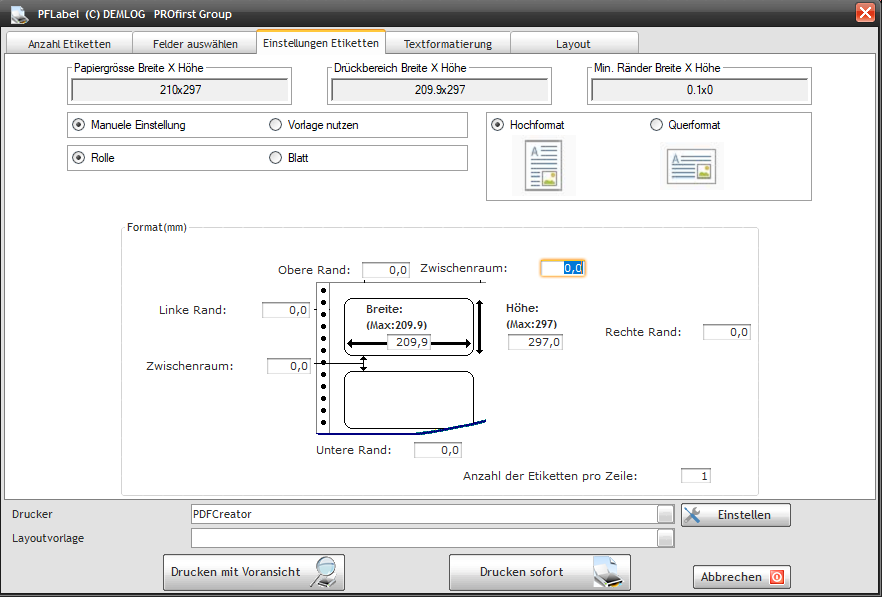The height and width of the screenshot is (597, 882).
Task: Click the portrait Hochformat page icon
Action: 544,165
